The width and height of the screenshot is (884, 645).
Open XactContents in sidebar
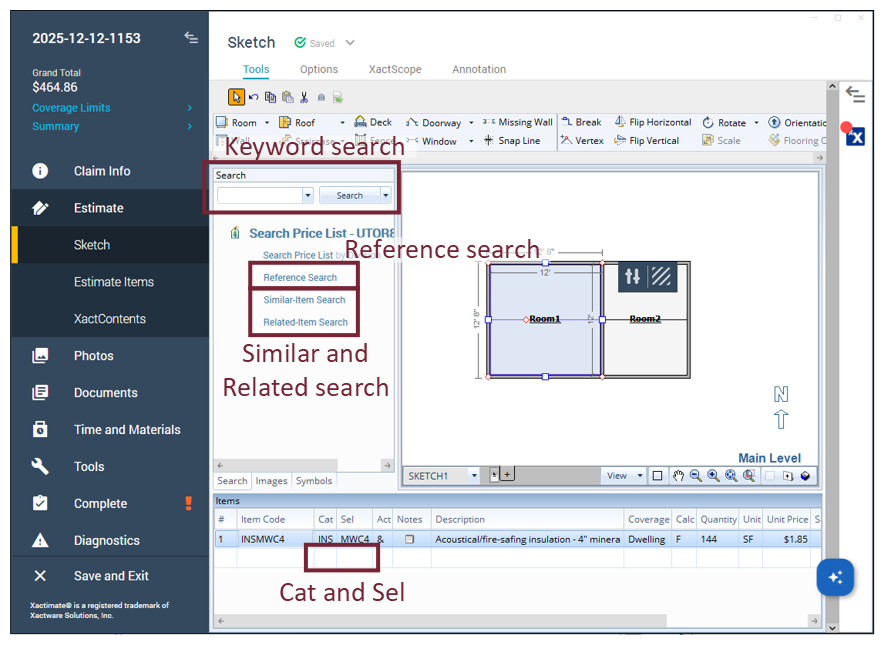pyautogui.click(x=110, y=319)
